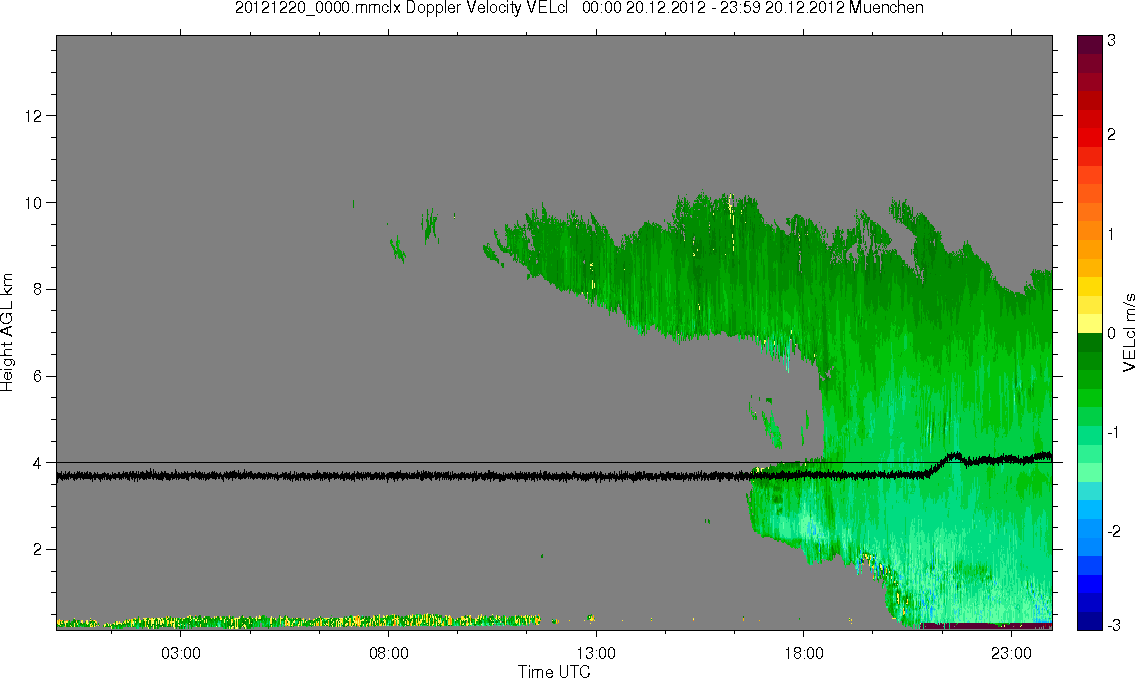Click the plot title text at top
1135x678 pixels.
tap(579, 8)
